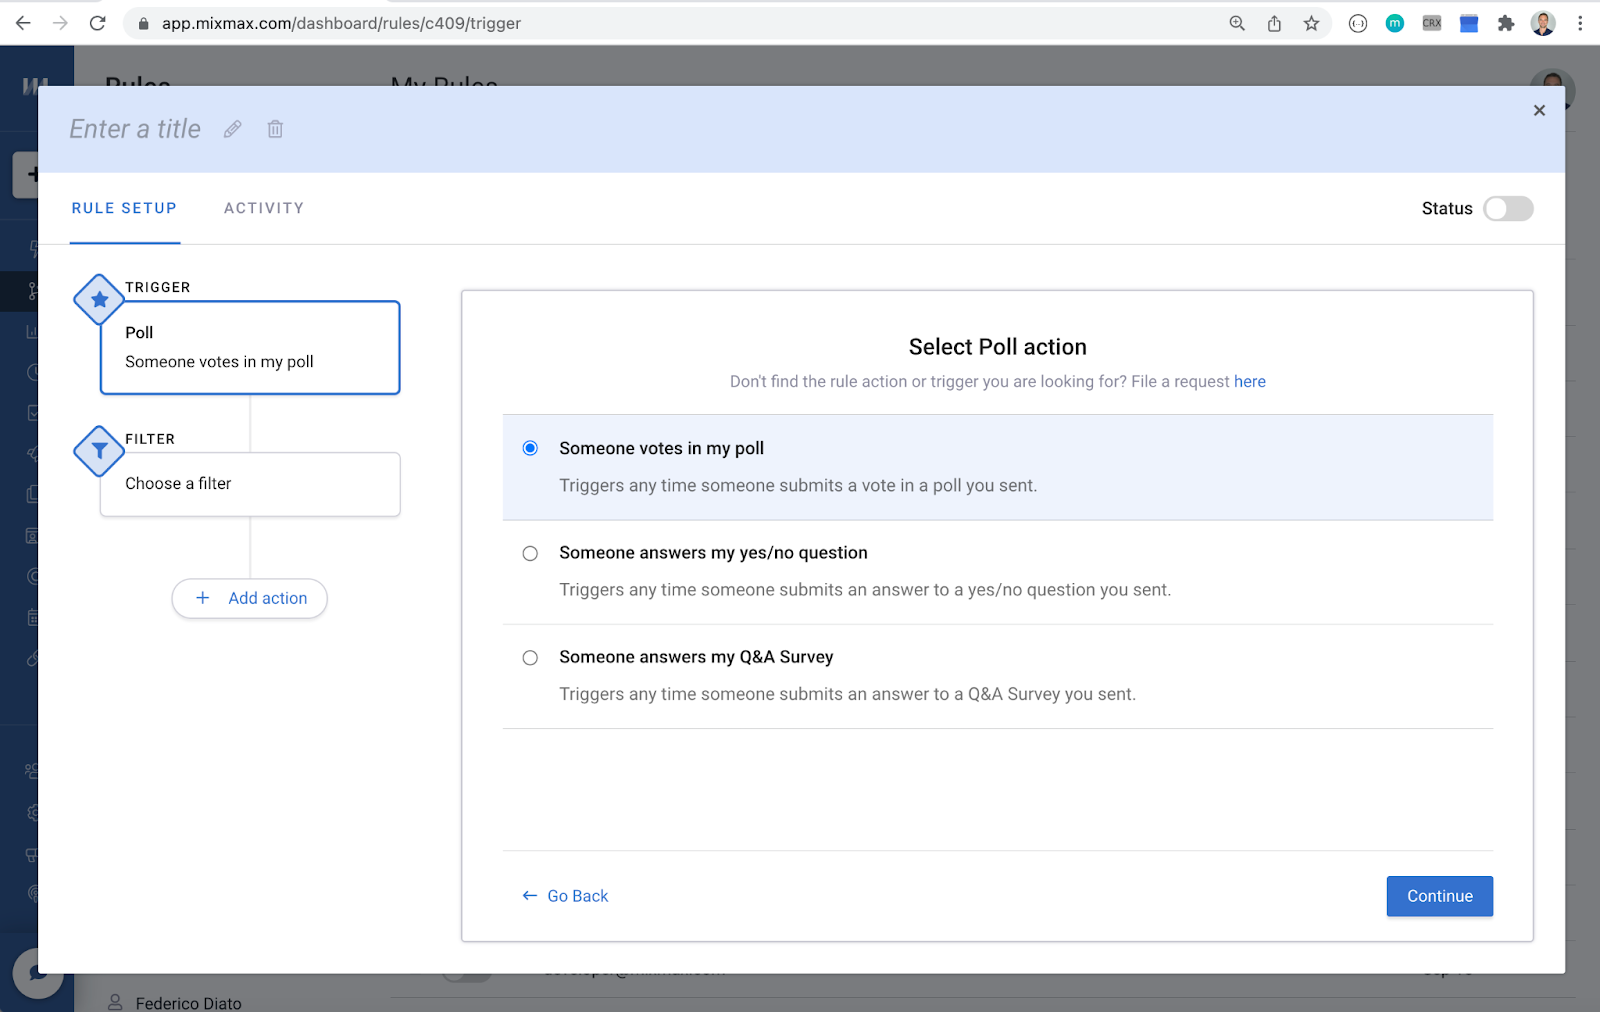Screen dimensions: 1600x1012
Task: Go back to the previous browser page
Action: click(23, 23)
